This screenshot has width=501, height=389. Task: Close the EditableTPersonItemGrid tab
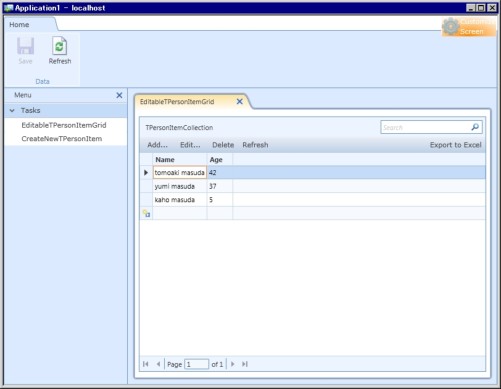point(239,102)
